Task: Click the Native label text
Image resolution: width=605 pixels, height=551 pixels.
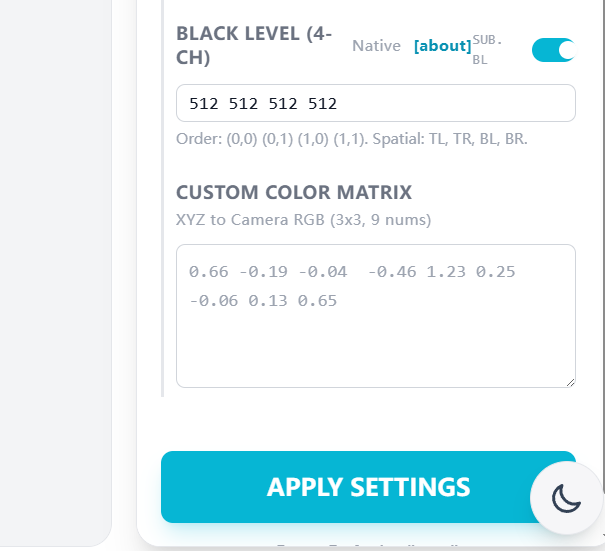Action: (x=376, y=46)
